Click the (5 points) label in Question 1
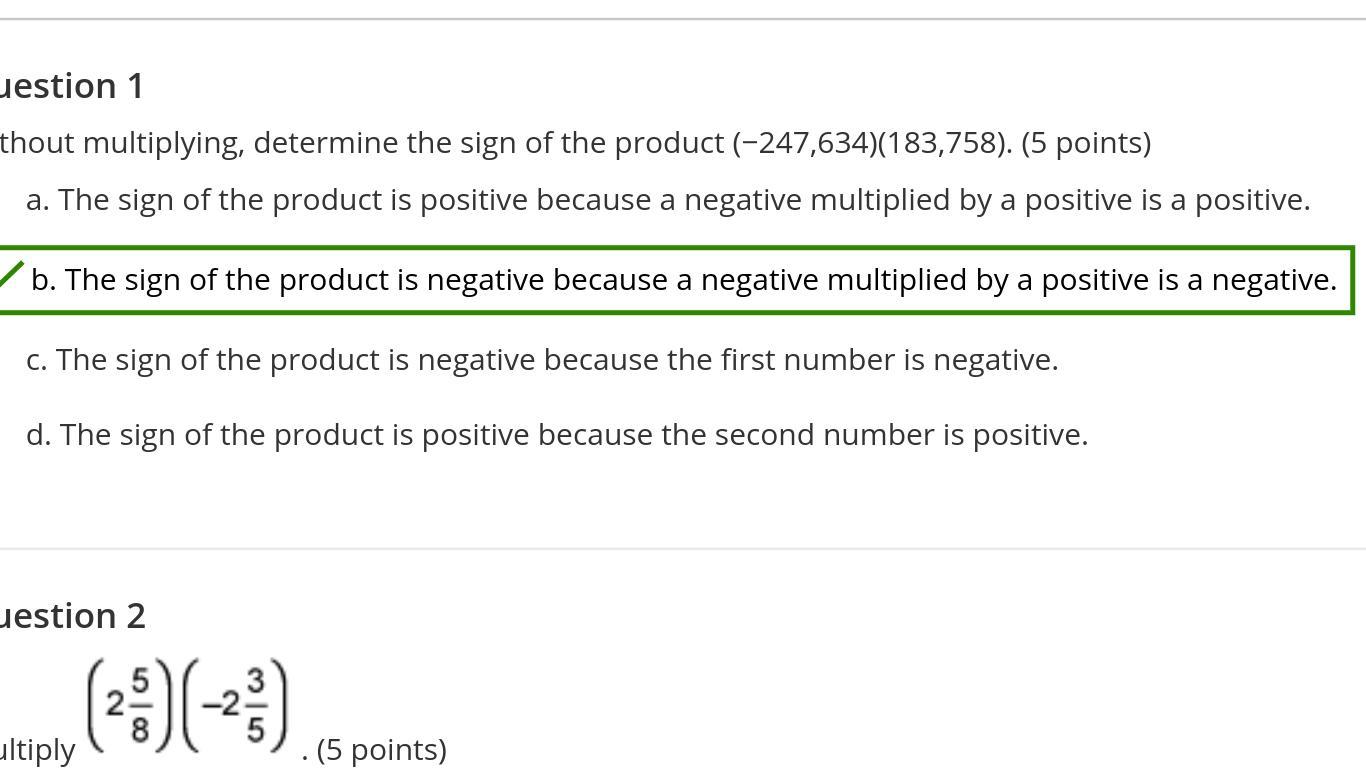Image resolution: width=1366 pixels, height=768 pixels. pyautogui.click(x=1086, y=143)
